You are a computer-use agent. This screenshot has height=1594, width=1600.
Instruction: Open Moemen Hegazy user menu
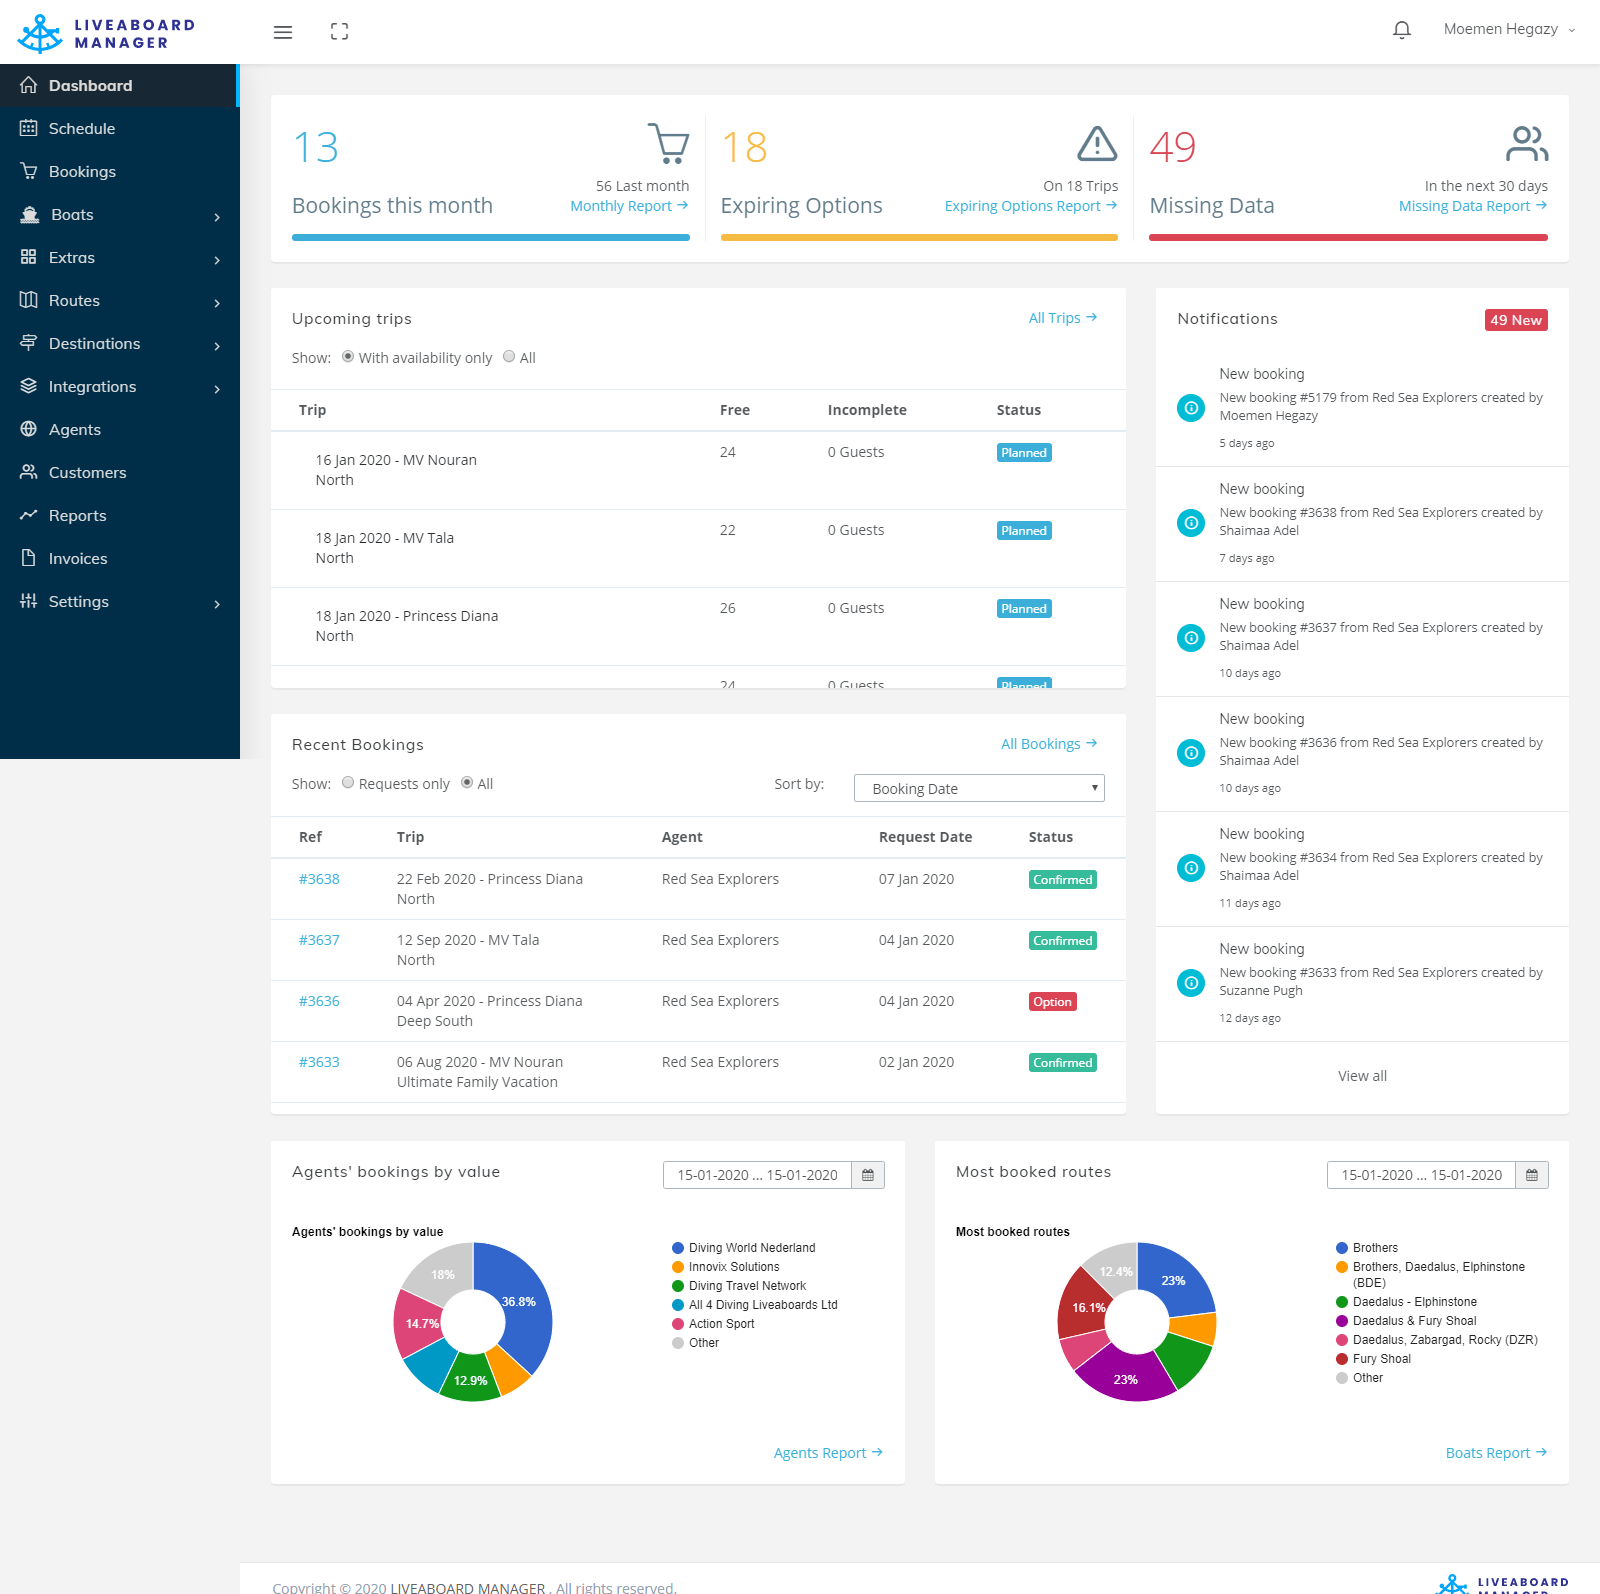click(1508, 29)
